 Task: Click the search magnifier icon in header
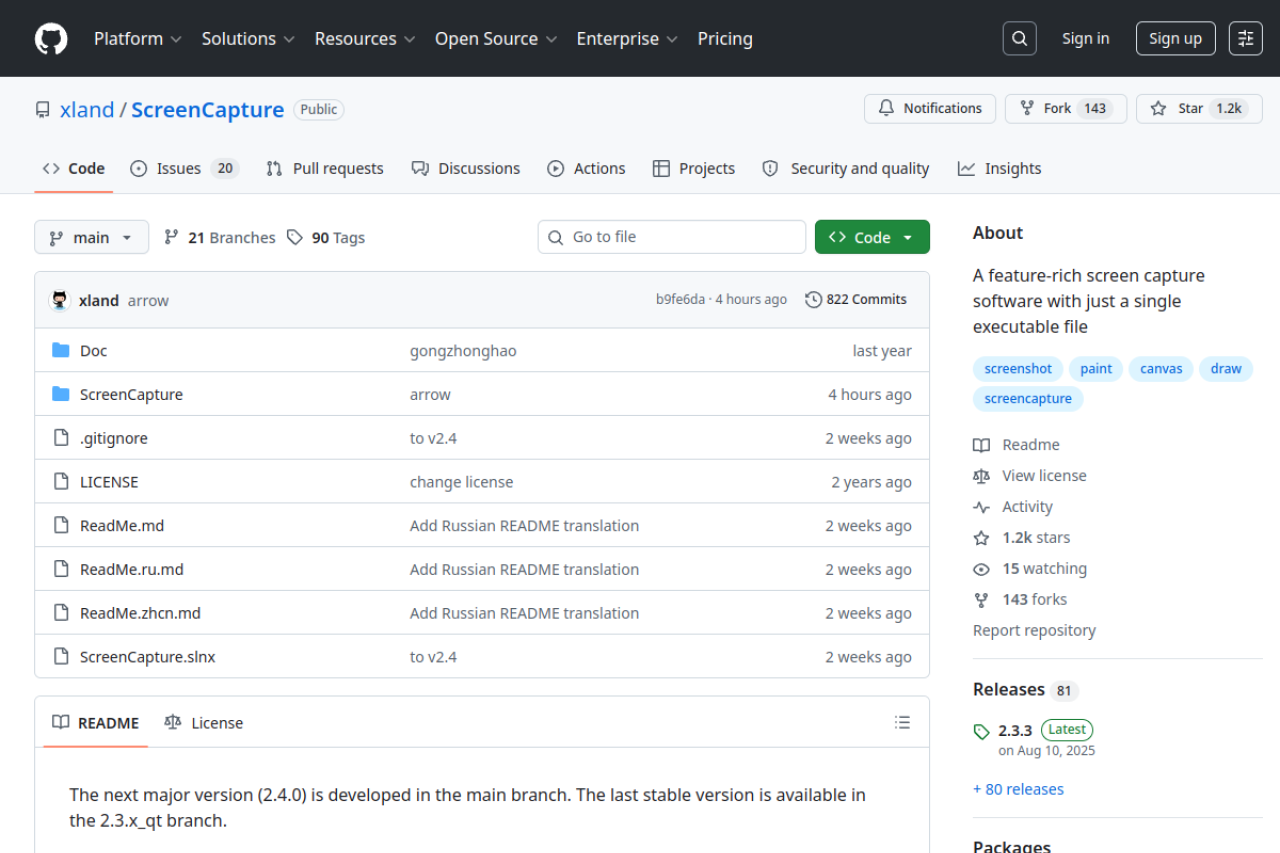(1019, 39)
